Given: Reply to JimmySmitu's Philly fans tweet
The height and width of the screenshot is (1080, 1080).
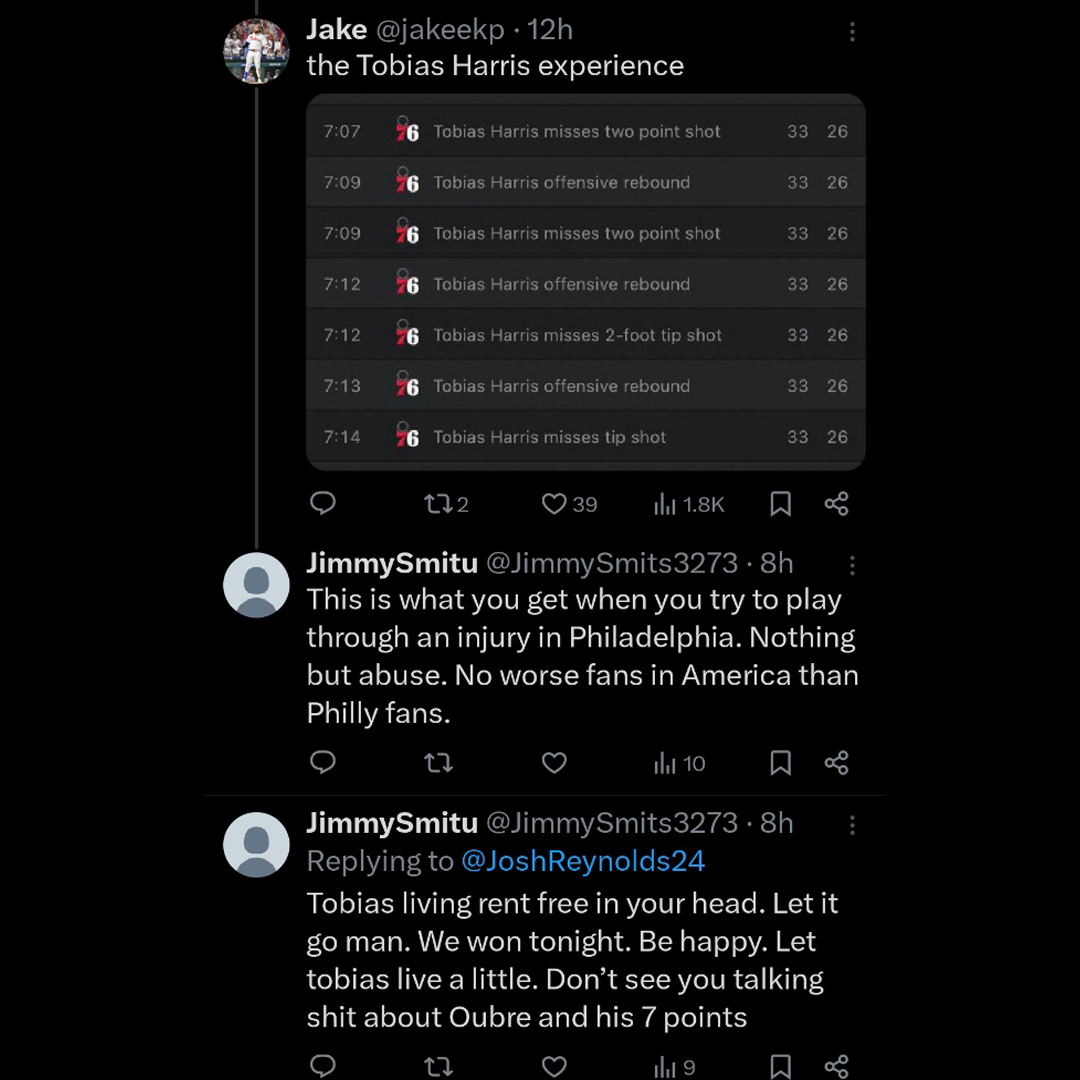Looking at the screenshot, I should (x=323, y=763).
